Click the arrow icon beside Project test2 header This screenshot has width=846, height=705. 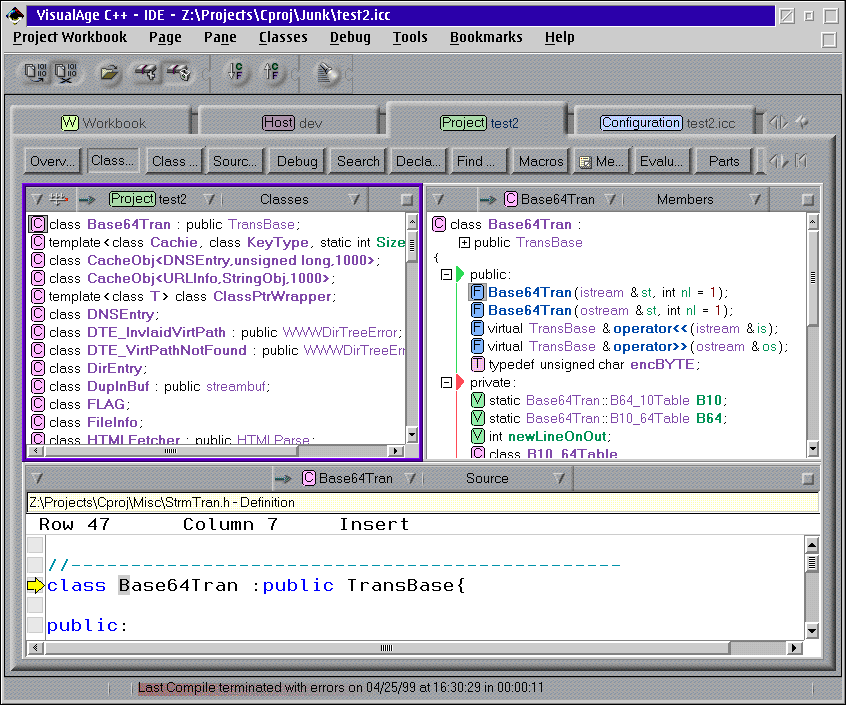87,200
